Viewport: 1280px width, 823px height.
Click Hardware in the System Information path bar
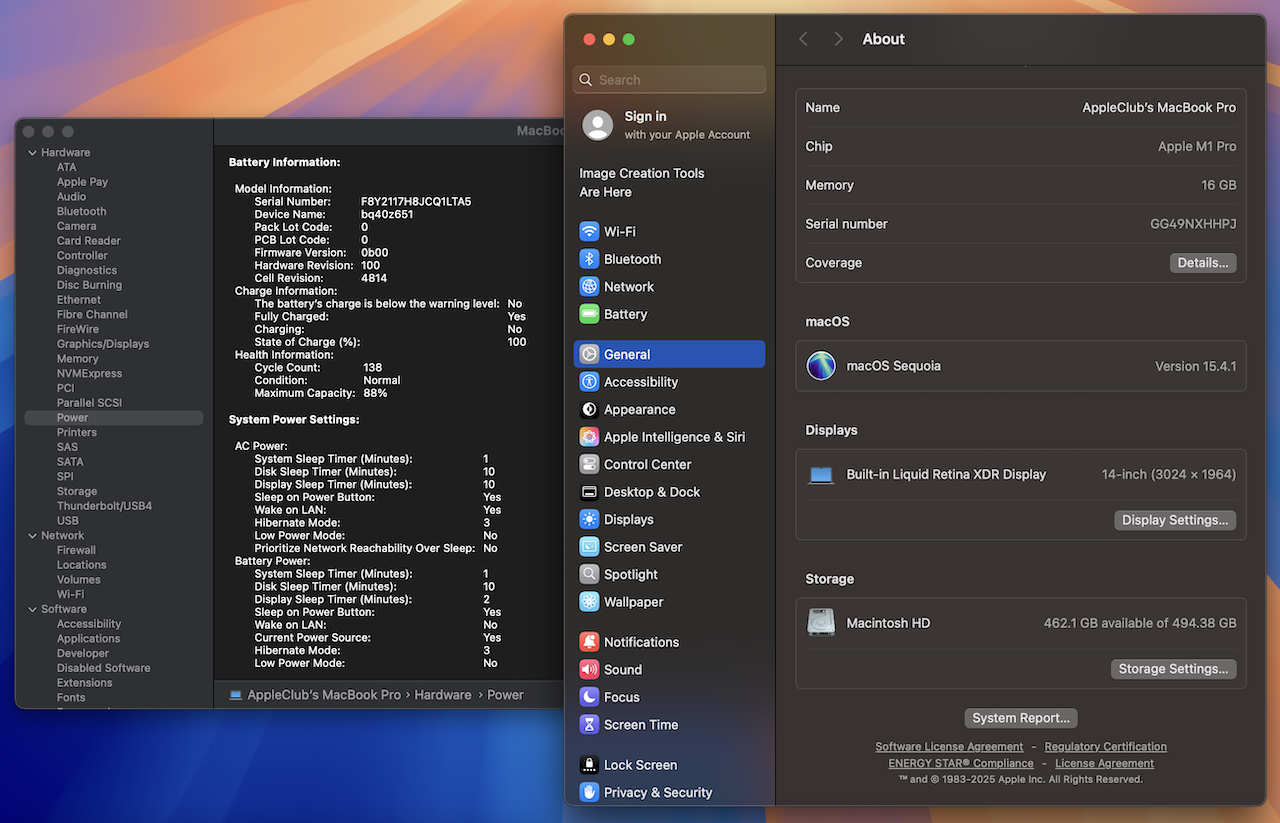(443, 695)
